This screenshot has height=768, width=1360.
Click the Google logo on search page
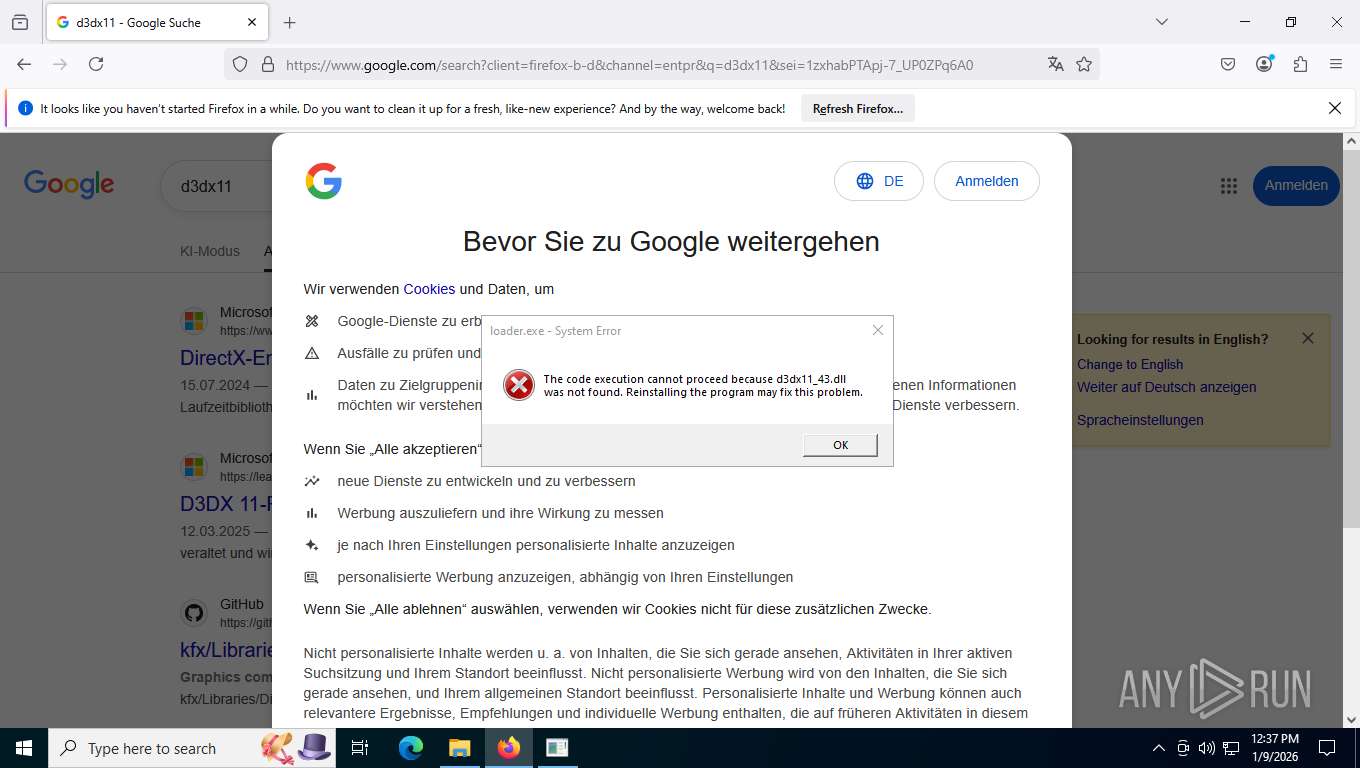[x=69, y=184]
